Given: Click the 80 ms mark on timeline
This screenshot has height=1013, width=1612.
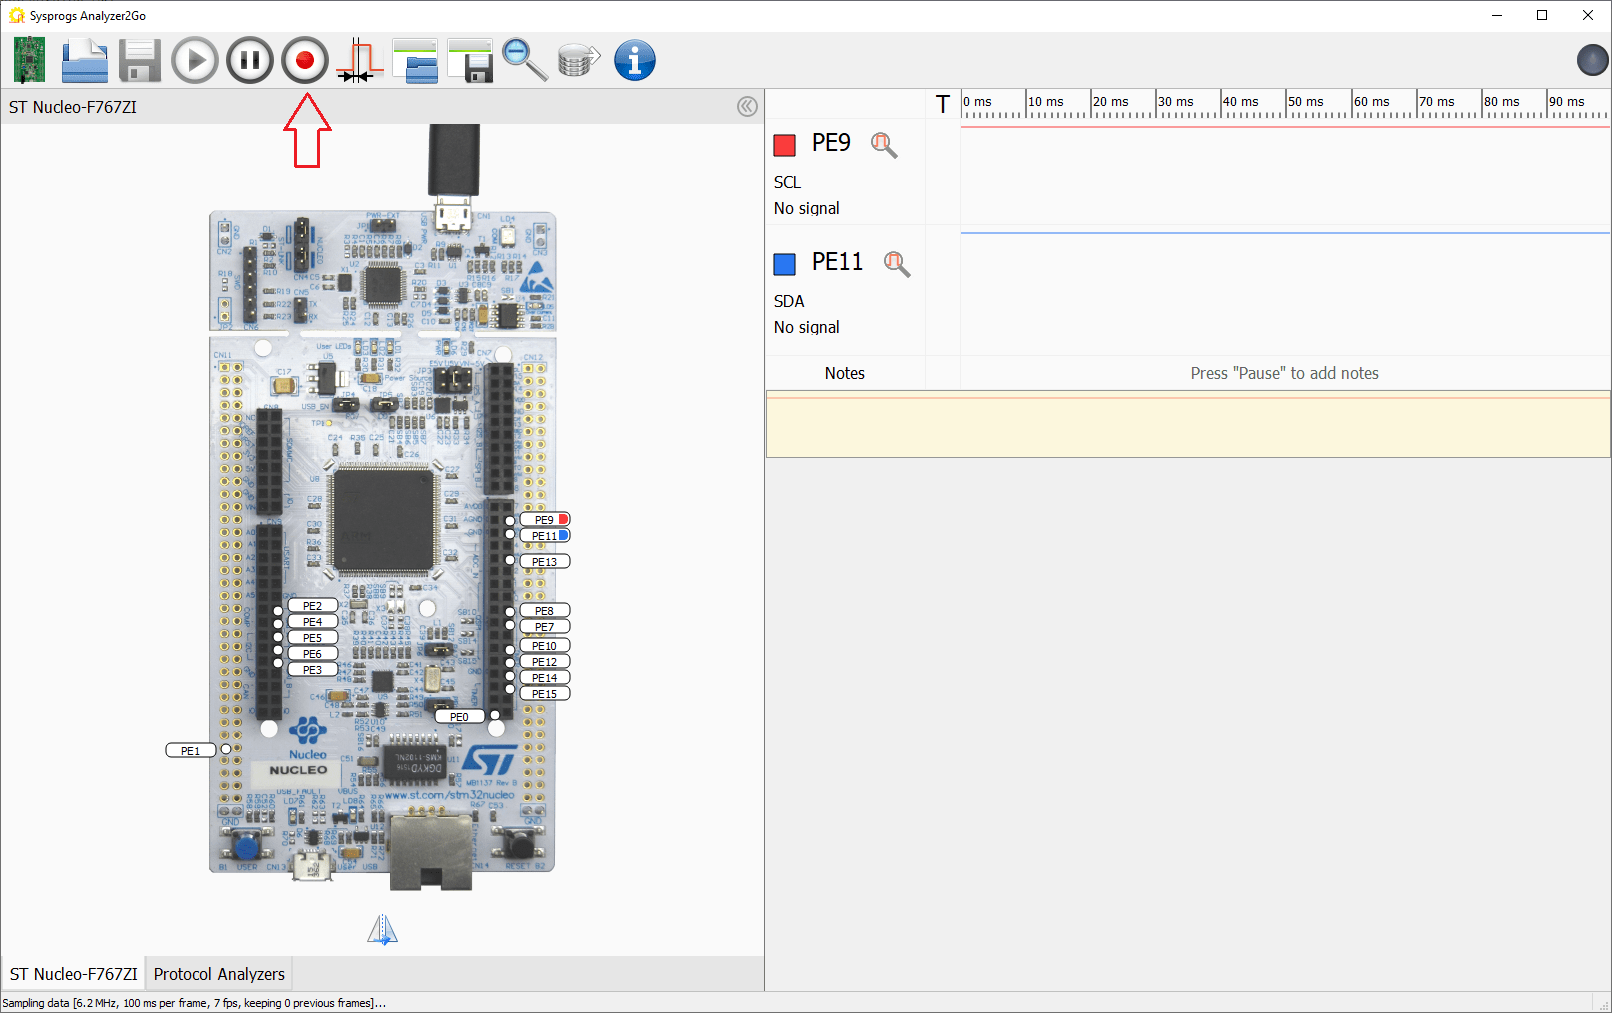Looking at the screenshot, I should [x=1501, y=102].
